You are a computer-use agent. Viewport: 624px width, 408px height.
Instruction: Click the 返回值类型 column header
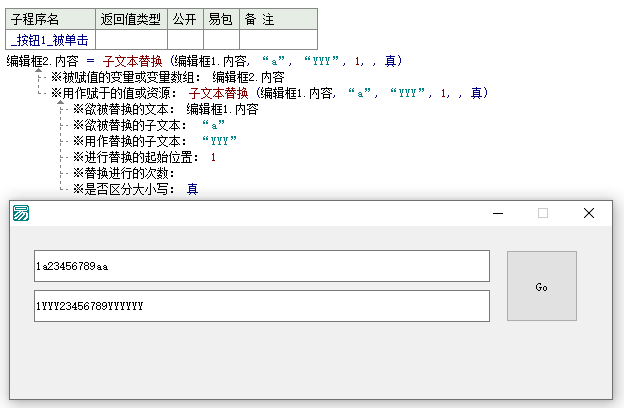(x=130, y=18)
